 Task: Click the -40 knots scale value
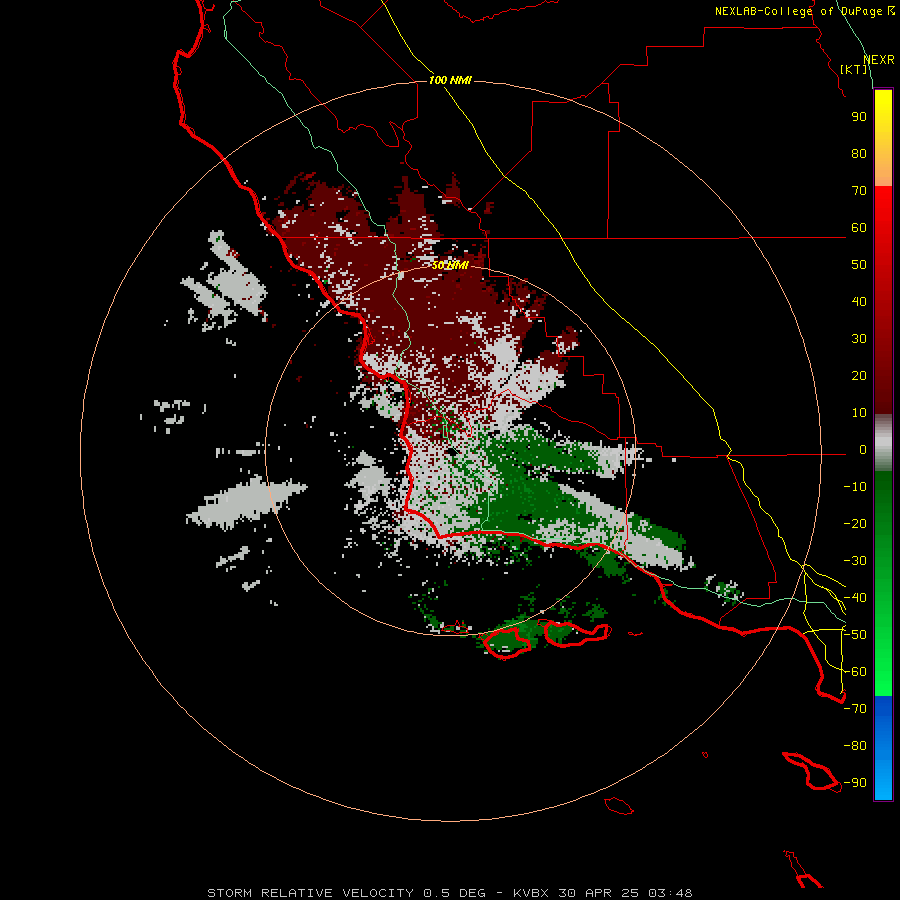(x=855, y=598)
